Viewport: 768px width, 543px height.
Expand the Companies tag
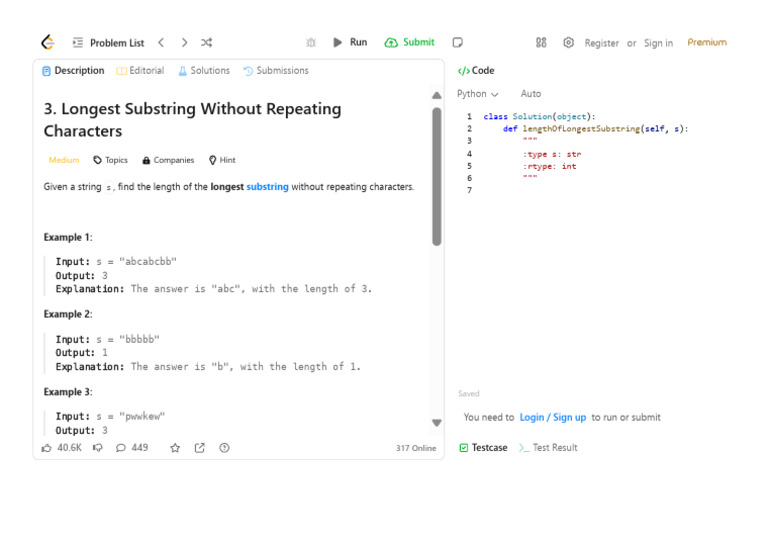168,160
